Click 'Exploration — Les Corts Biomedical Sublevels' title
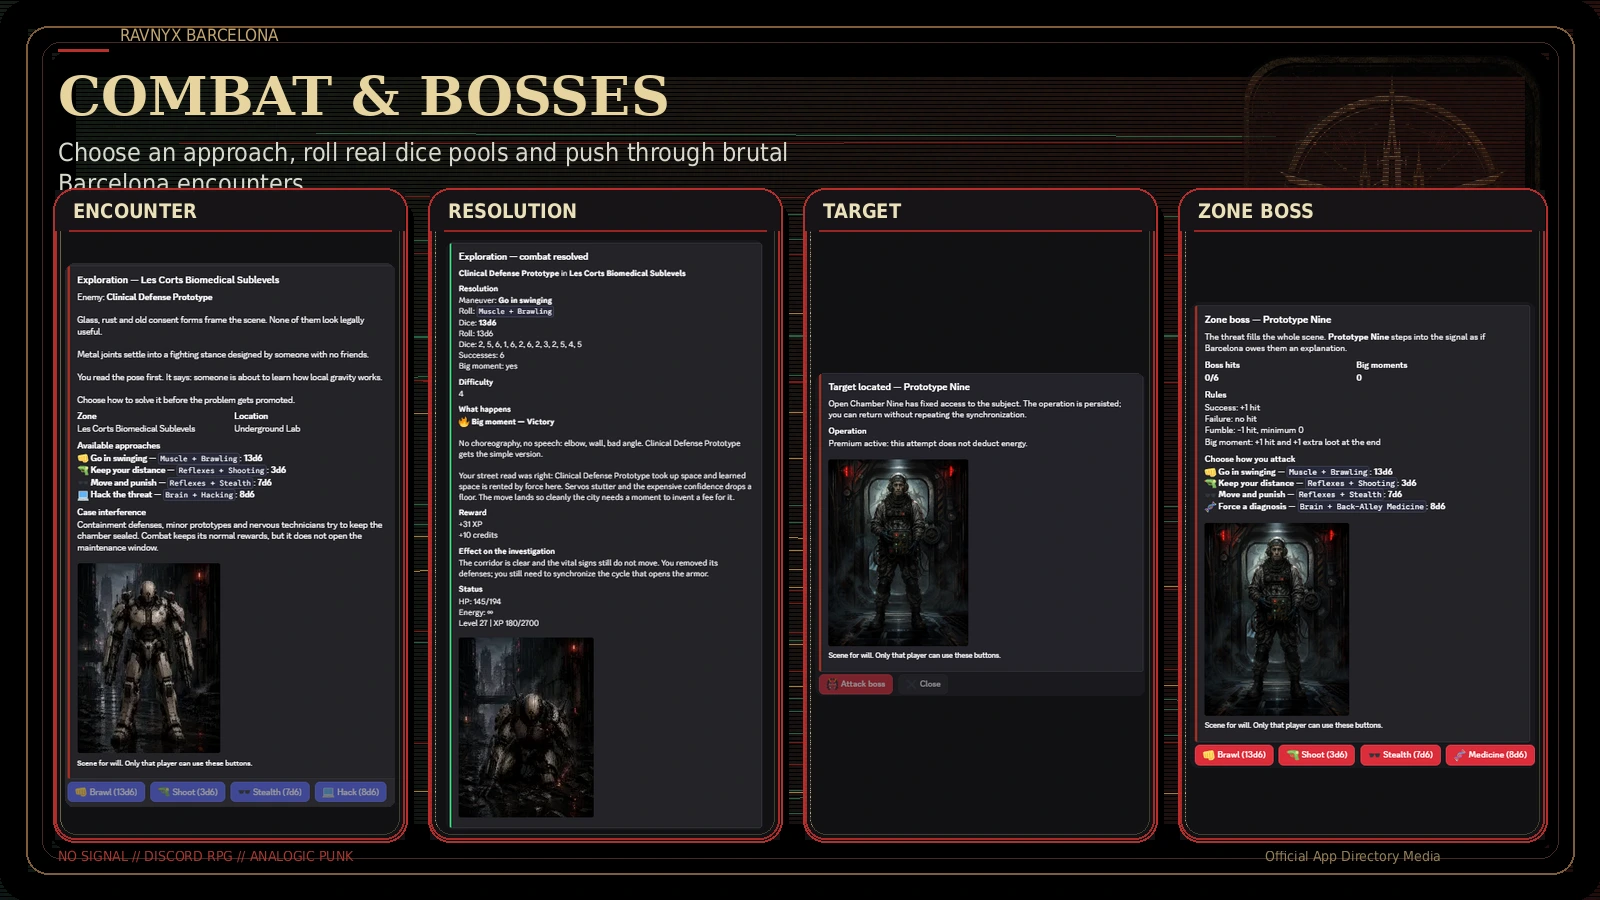The width and height of the screenshot is (1600, 900). 178,280
